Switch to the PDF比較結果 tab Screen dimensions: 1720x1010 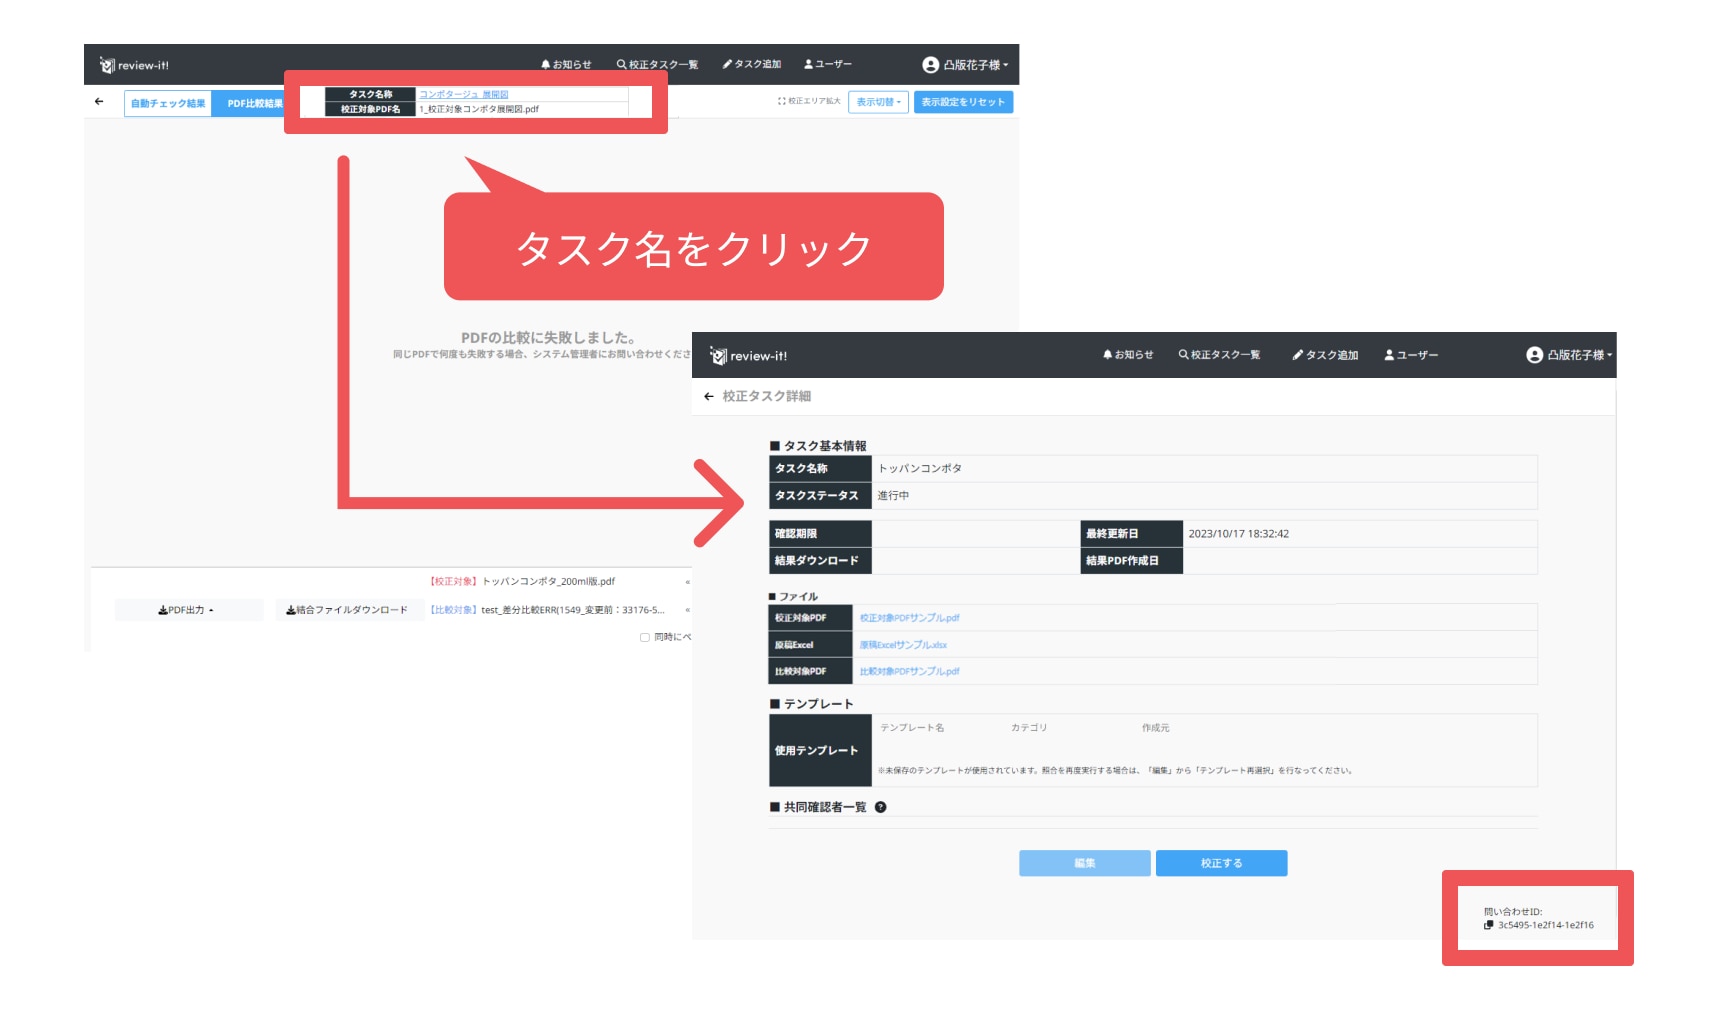pos(253,104)
